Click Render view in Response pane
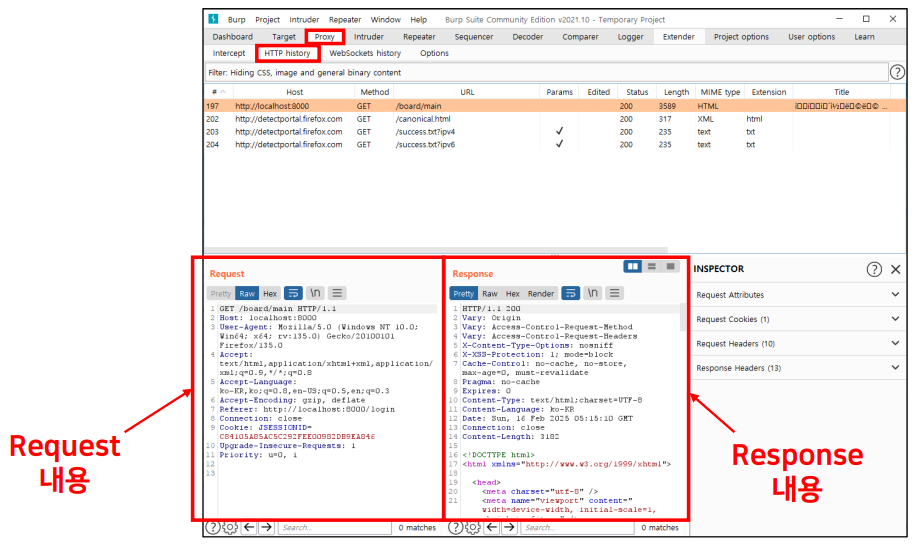 click(541, 294)
